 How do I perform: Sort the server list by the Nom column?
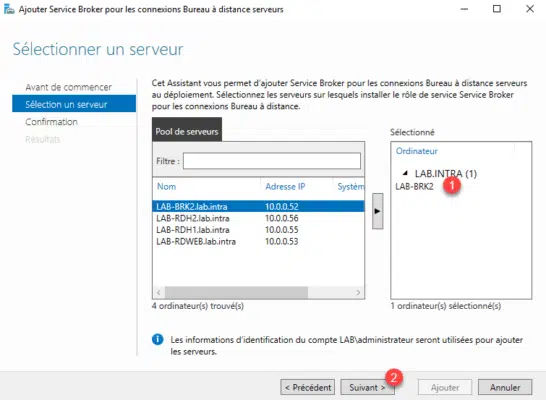166,187
